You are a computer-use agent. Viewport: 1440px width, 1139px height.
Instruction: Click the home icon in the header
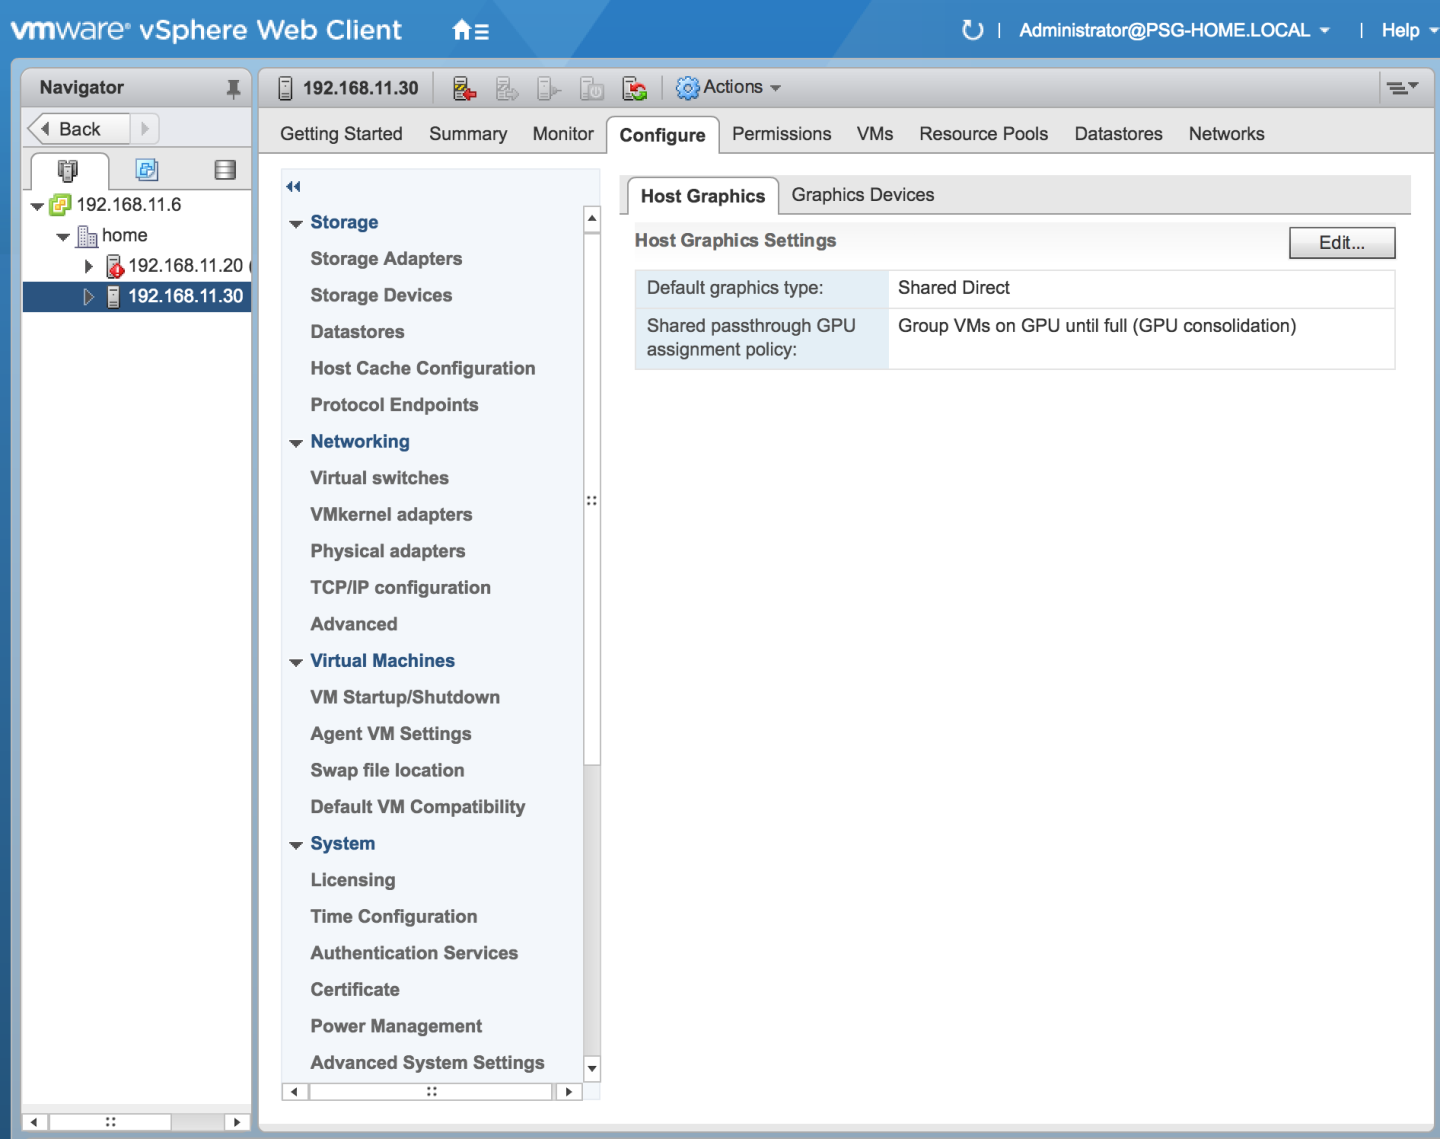(x=461, y=29)
